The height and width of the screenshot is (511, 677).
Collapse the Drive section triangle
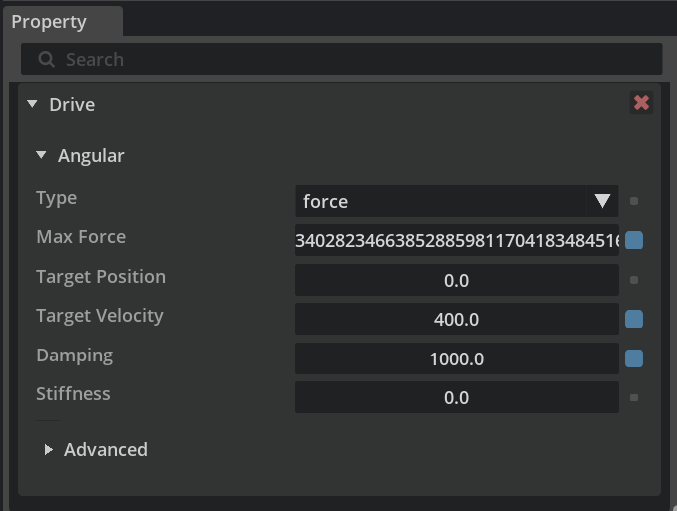pyautogui.click(x=33, y=104)
